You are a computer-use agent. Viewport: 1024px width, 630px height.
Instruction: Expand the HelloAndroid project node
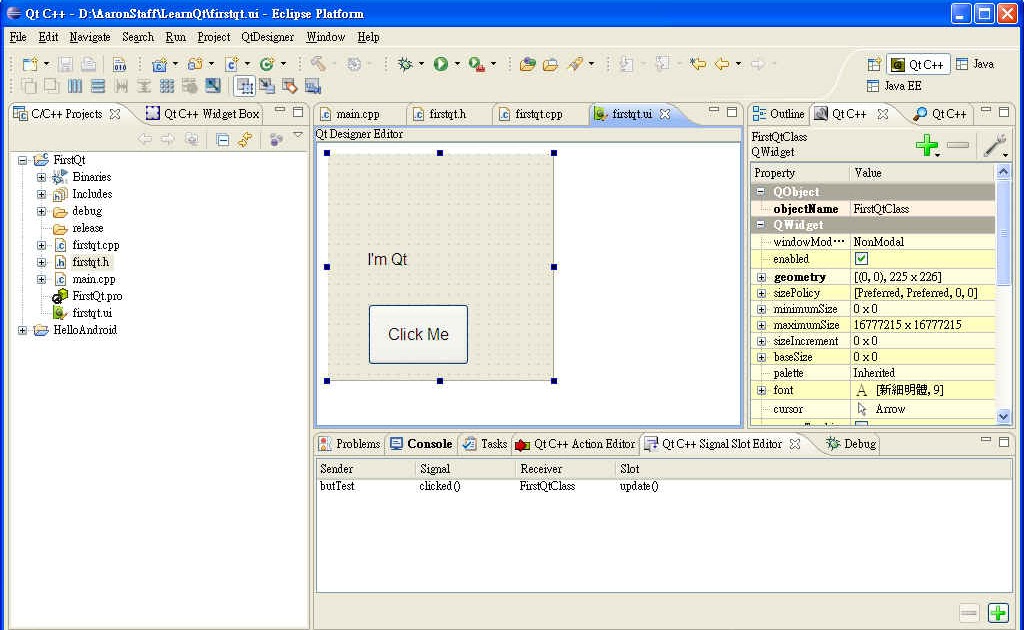pos(23,330)
